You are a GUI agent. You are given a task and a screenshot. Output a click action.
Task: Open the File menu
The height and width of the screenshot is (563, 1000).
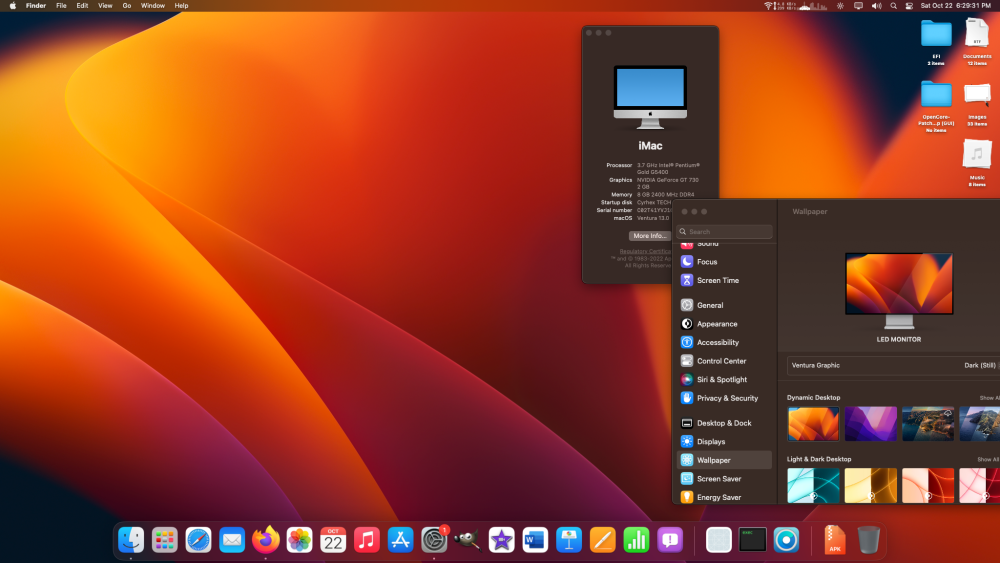point(61,6)
